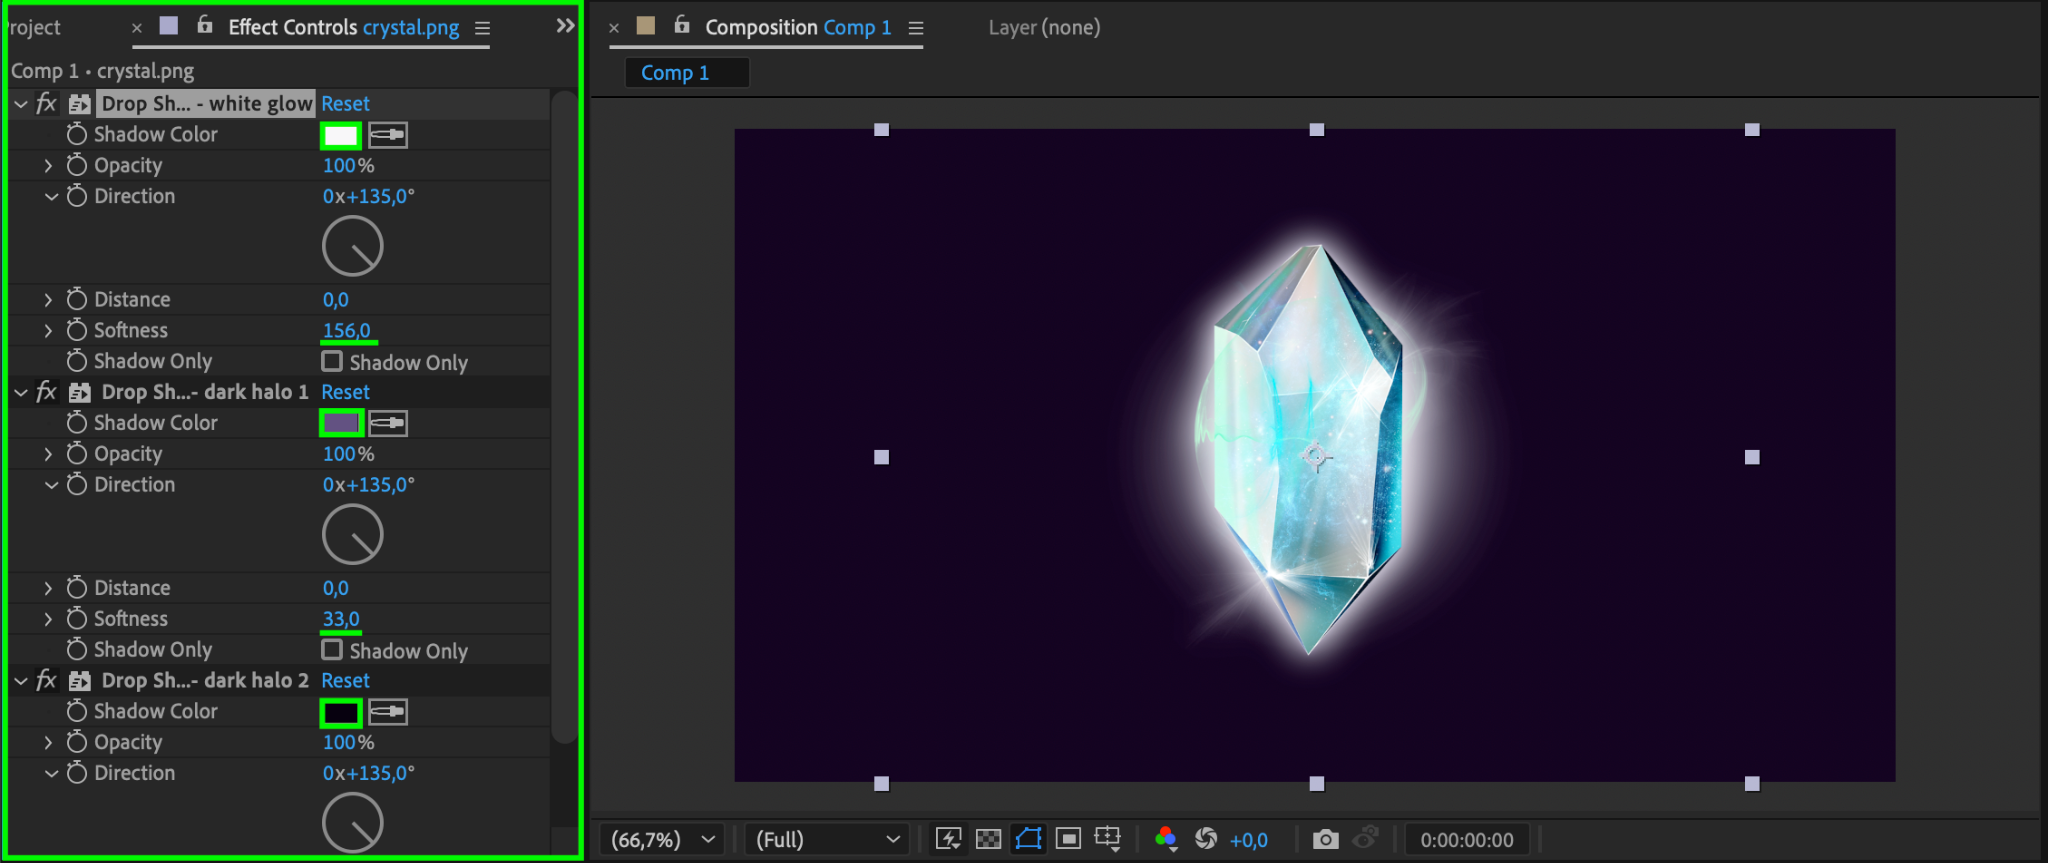This screenshot has height=863, width=2048.
Task: Open the dark halo 1 shadow color swatch
Action: point(341,423)
